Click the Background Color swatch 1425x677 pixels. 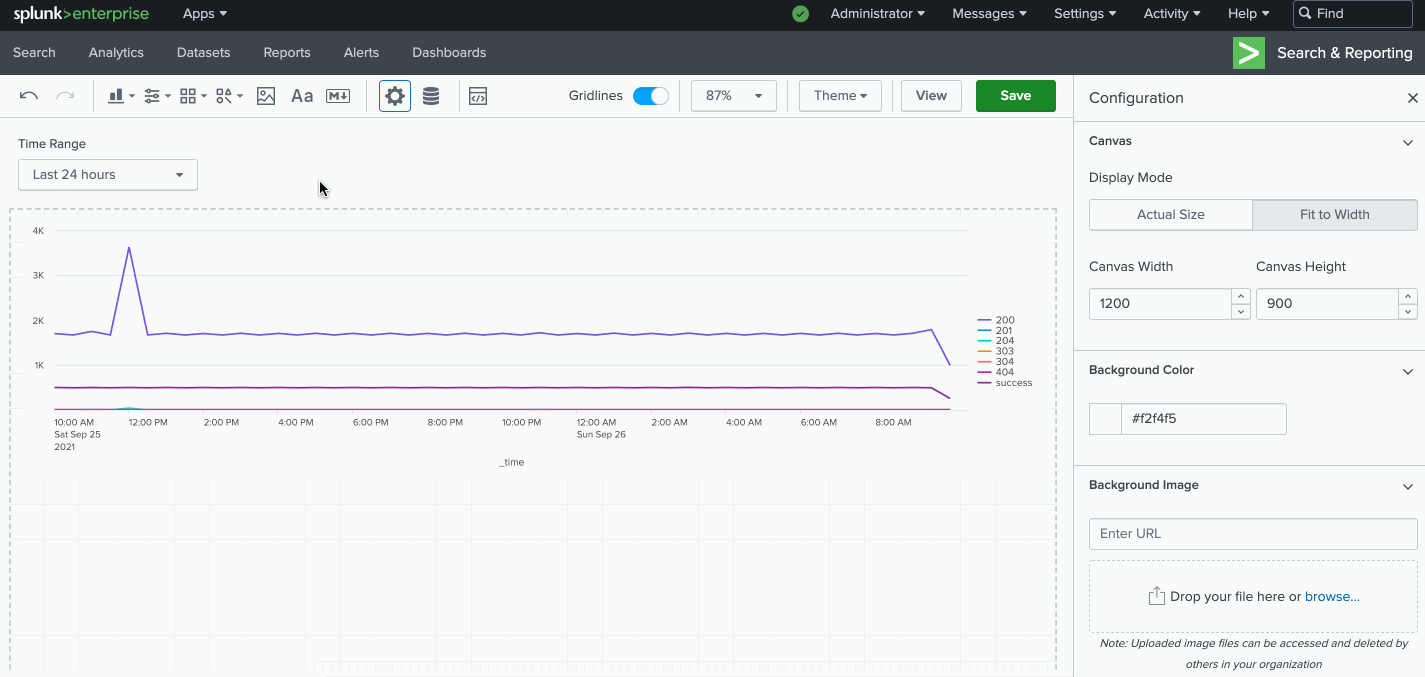(1105, 419)
